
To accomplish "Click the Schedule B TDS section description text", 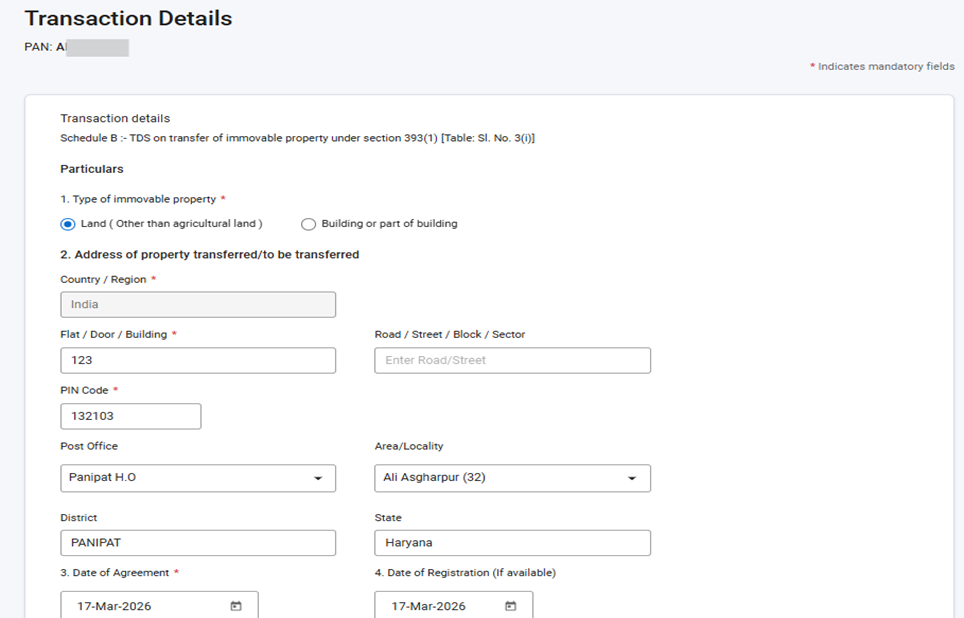I will pyautogui.click(x=297, y=138).
